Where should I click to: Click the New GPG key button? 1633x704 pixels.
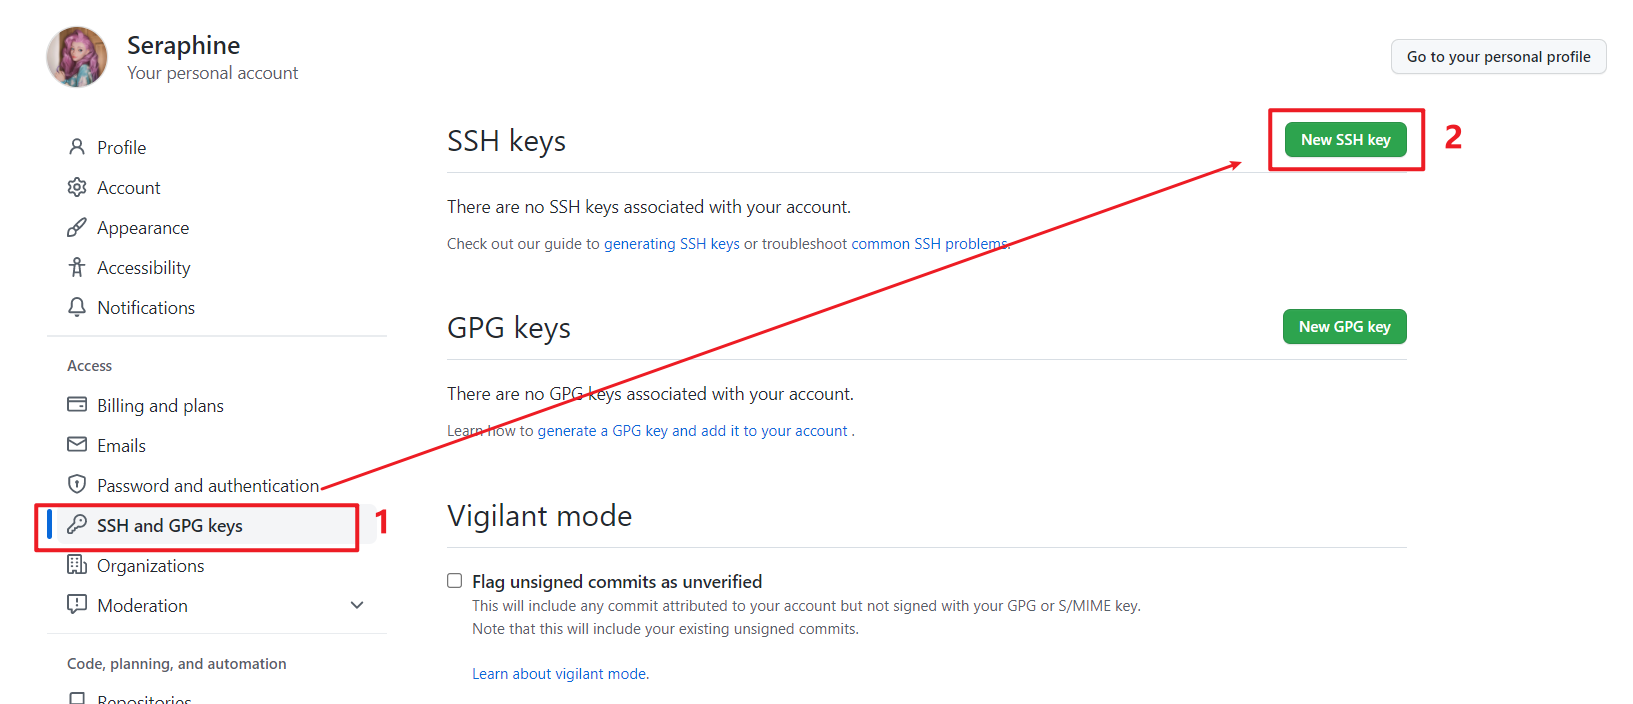click(x=1345, y=327)
